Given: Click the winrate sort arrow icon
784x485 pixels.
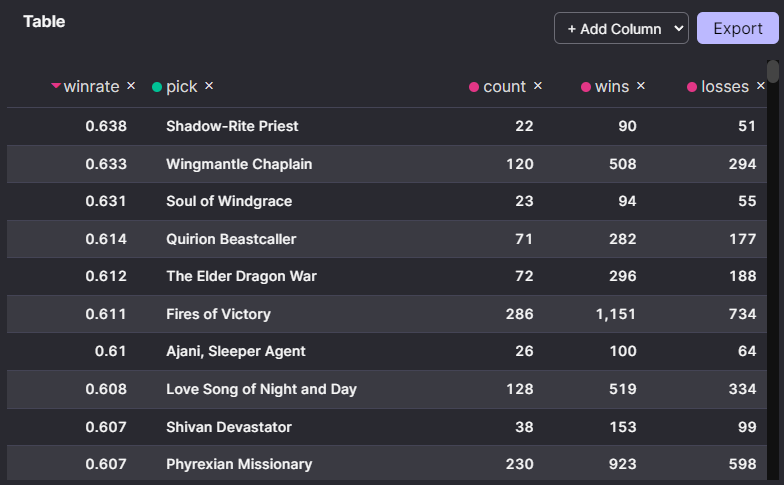Looking at the screenshot, I should point(56,87).
